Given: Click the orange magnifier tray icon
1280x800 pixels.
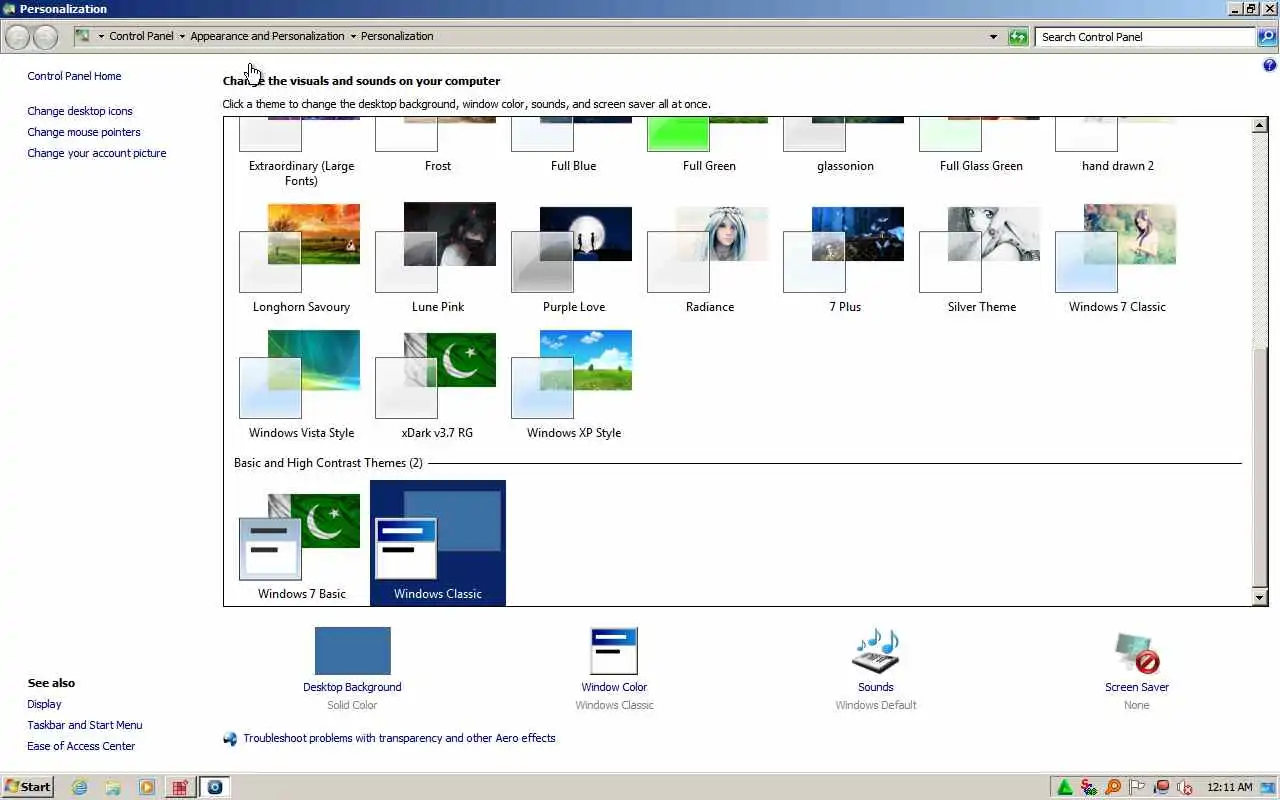Looking at the screenshot, I should pos(1112,787).
